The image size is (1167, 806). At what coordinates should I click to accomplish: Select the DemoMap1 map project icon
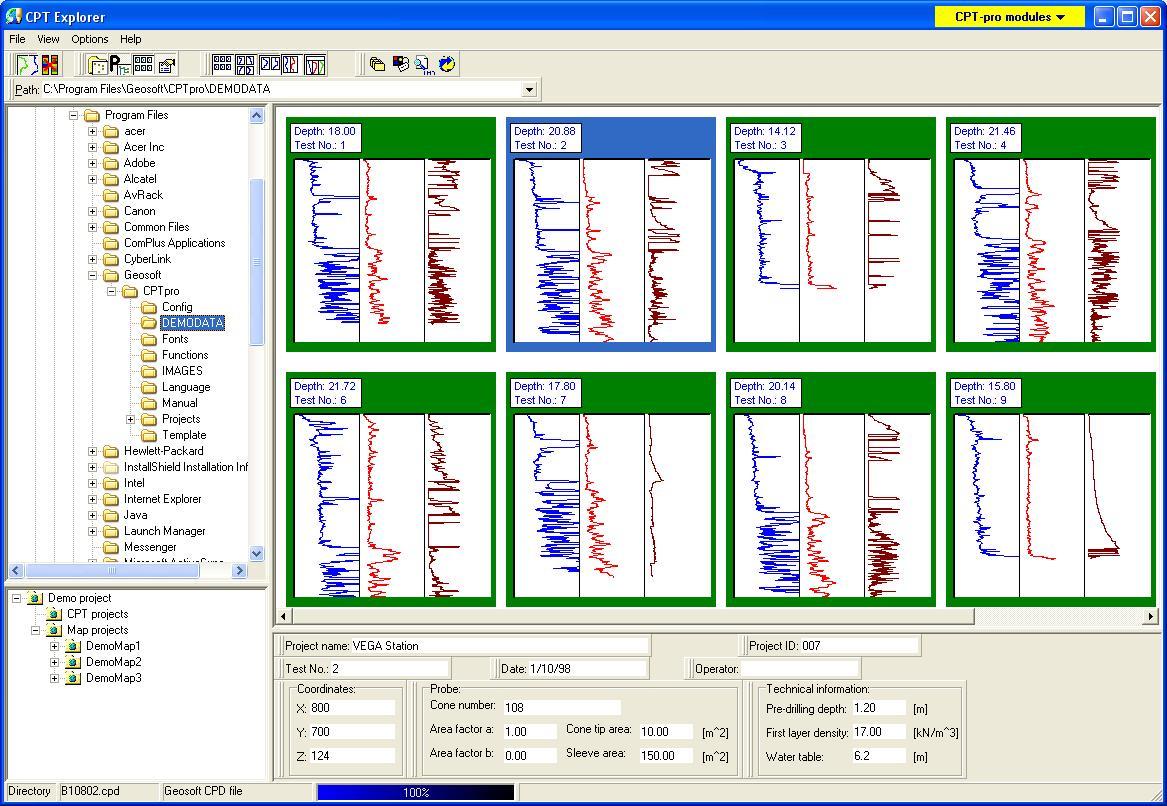click(73, 646)
